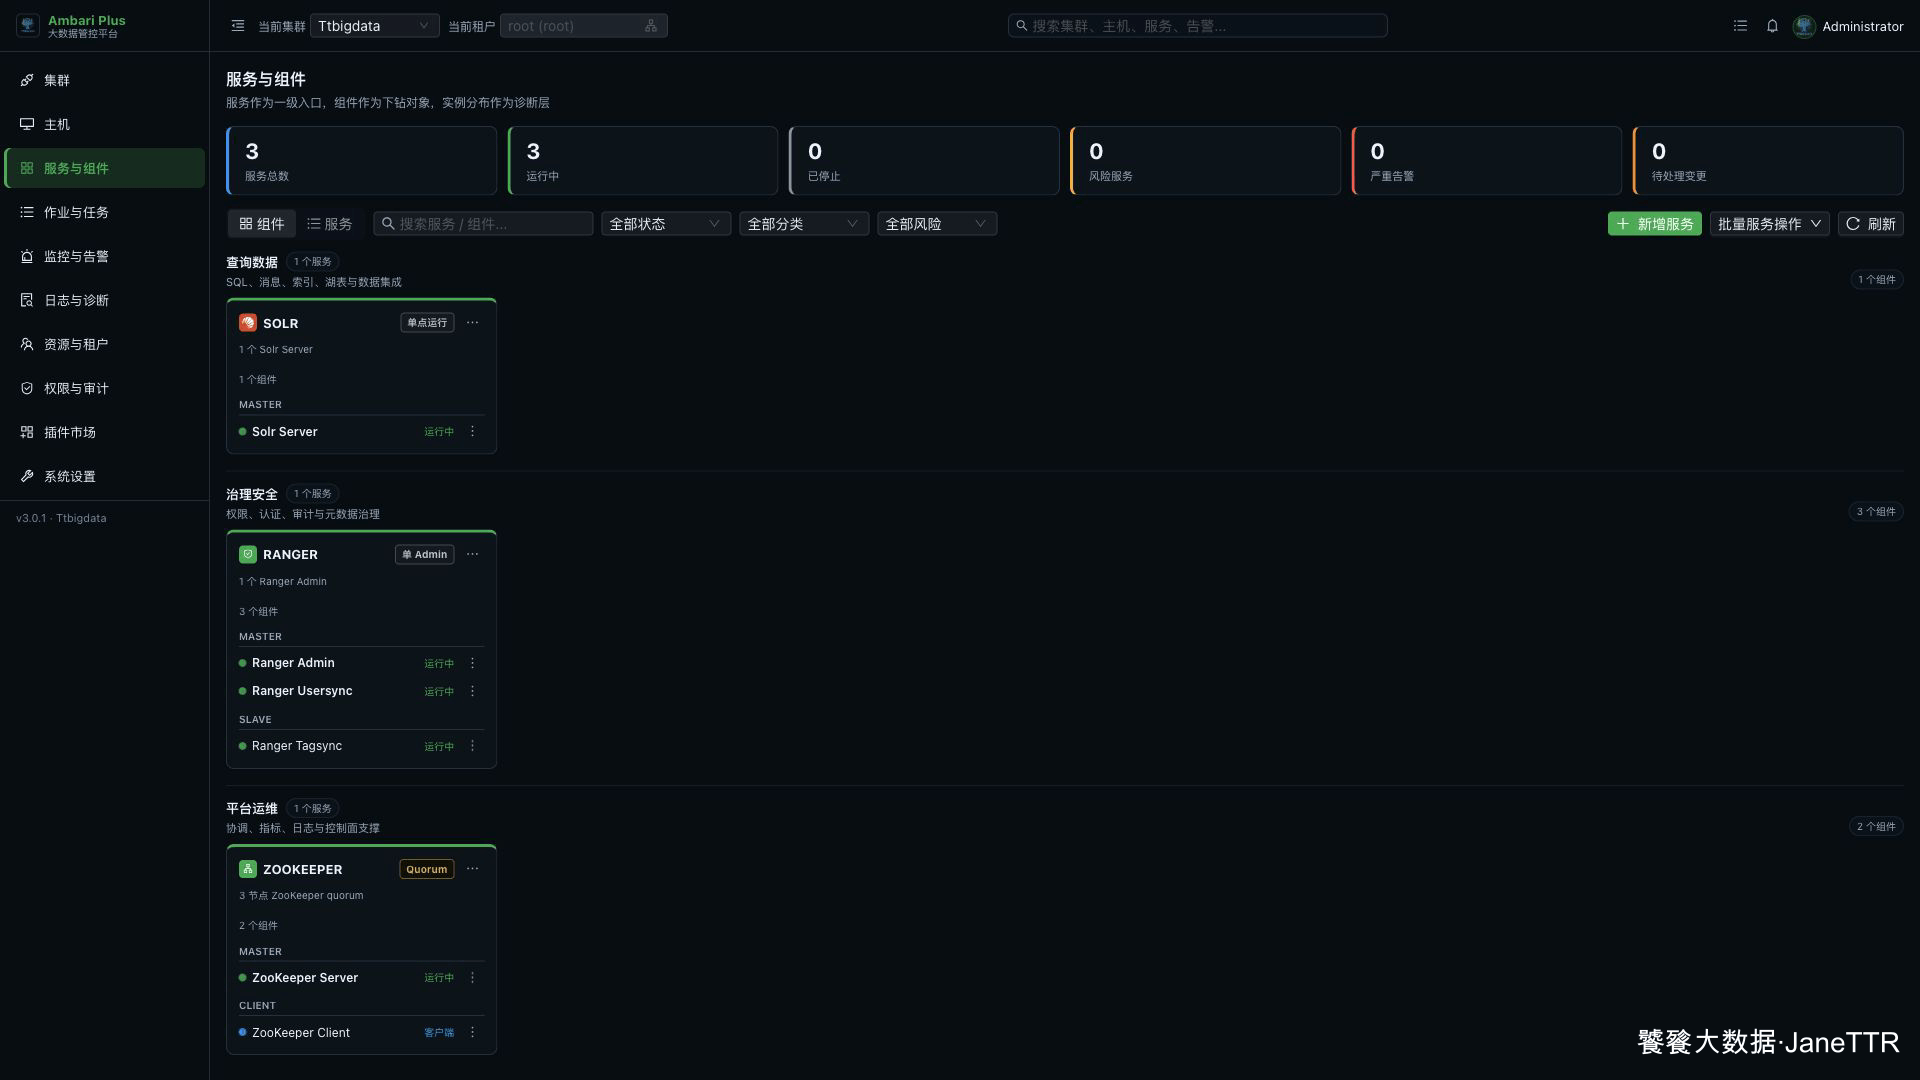The width and height of the screenshot is (1920, 1080).
Task: Click the RANGER service shield icon
Action: [x=248, y=554]
